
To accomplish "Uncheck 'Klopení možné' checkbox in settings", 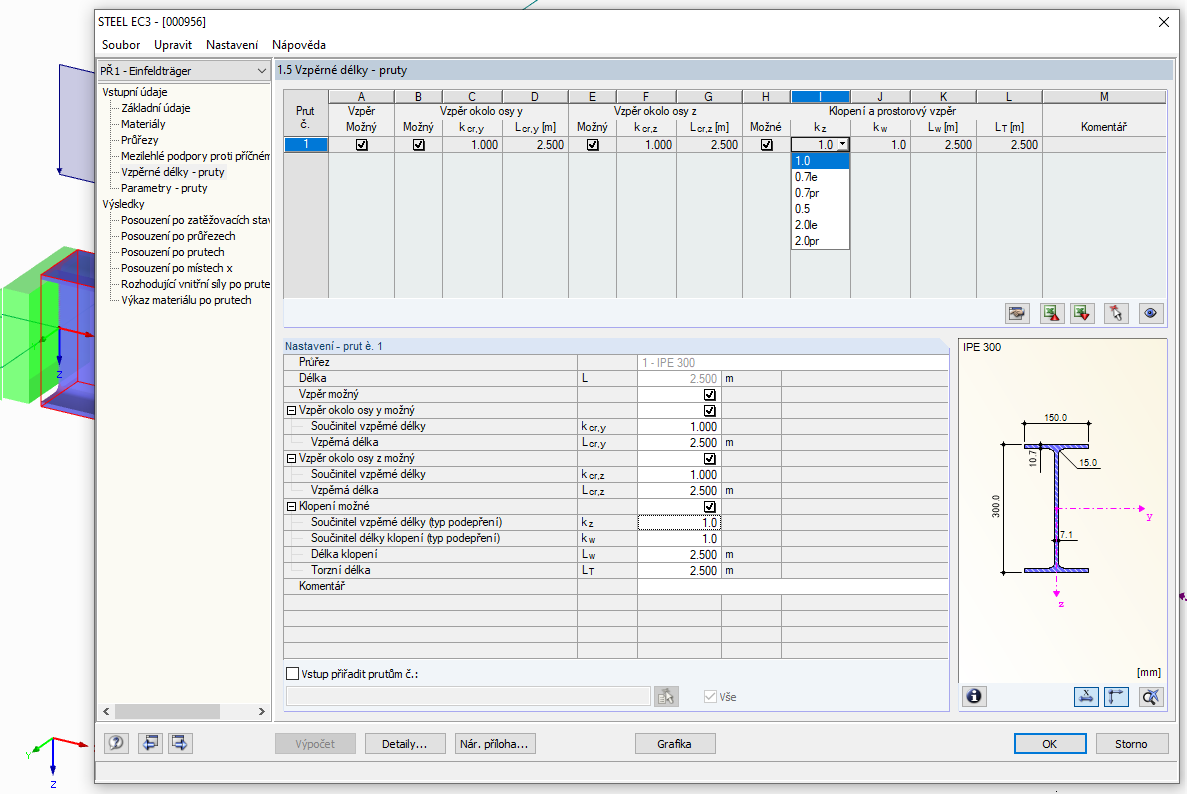I will point(710,506).
